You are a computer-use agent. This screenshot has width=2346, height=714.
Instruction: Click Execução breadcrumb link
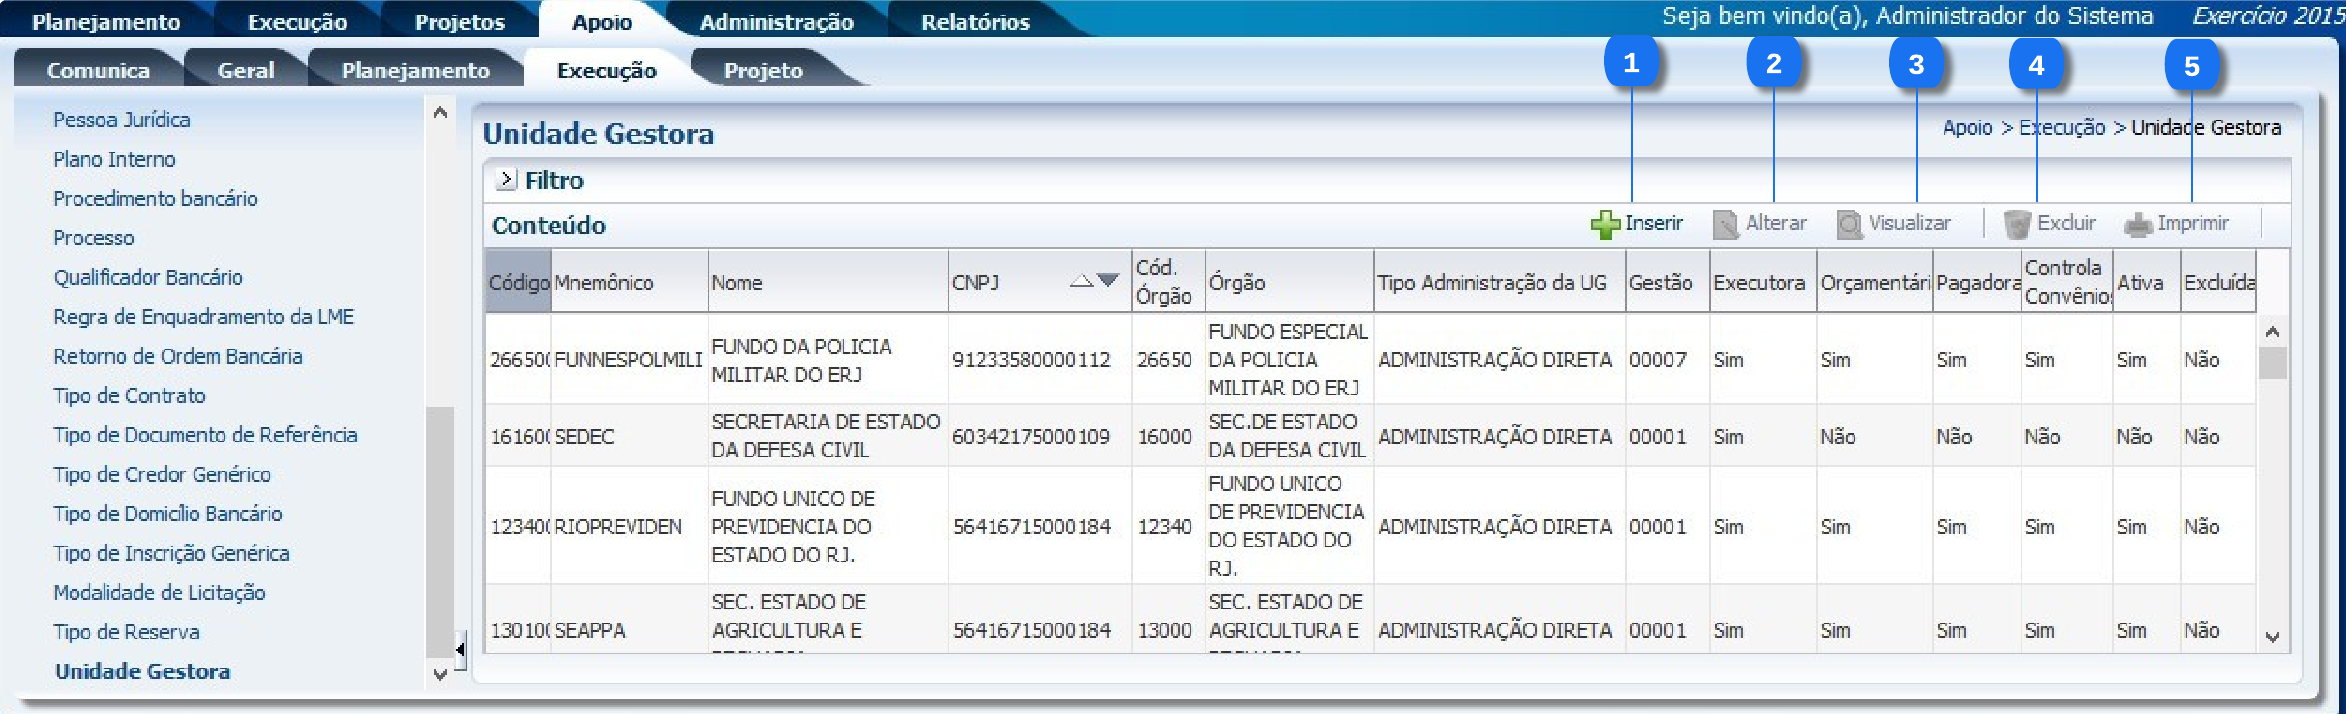pyautogui.click(x=2061, y=128)
